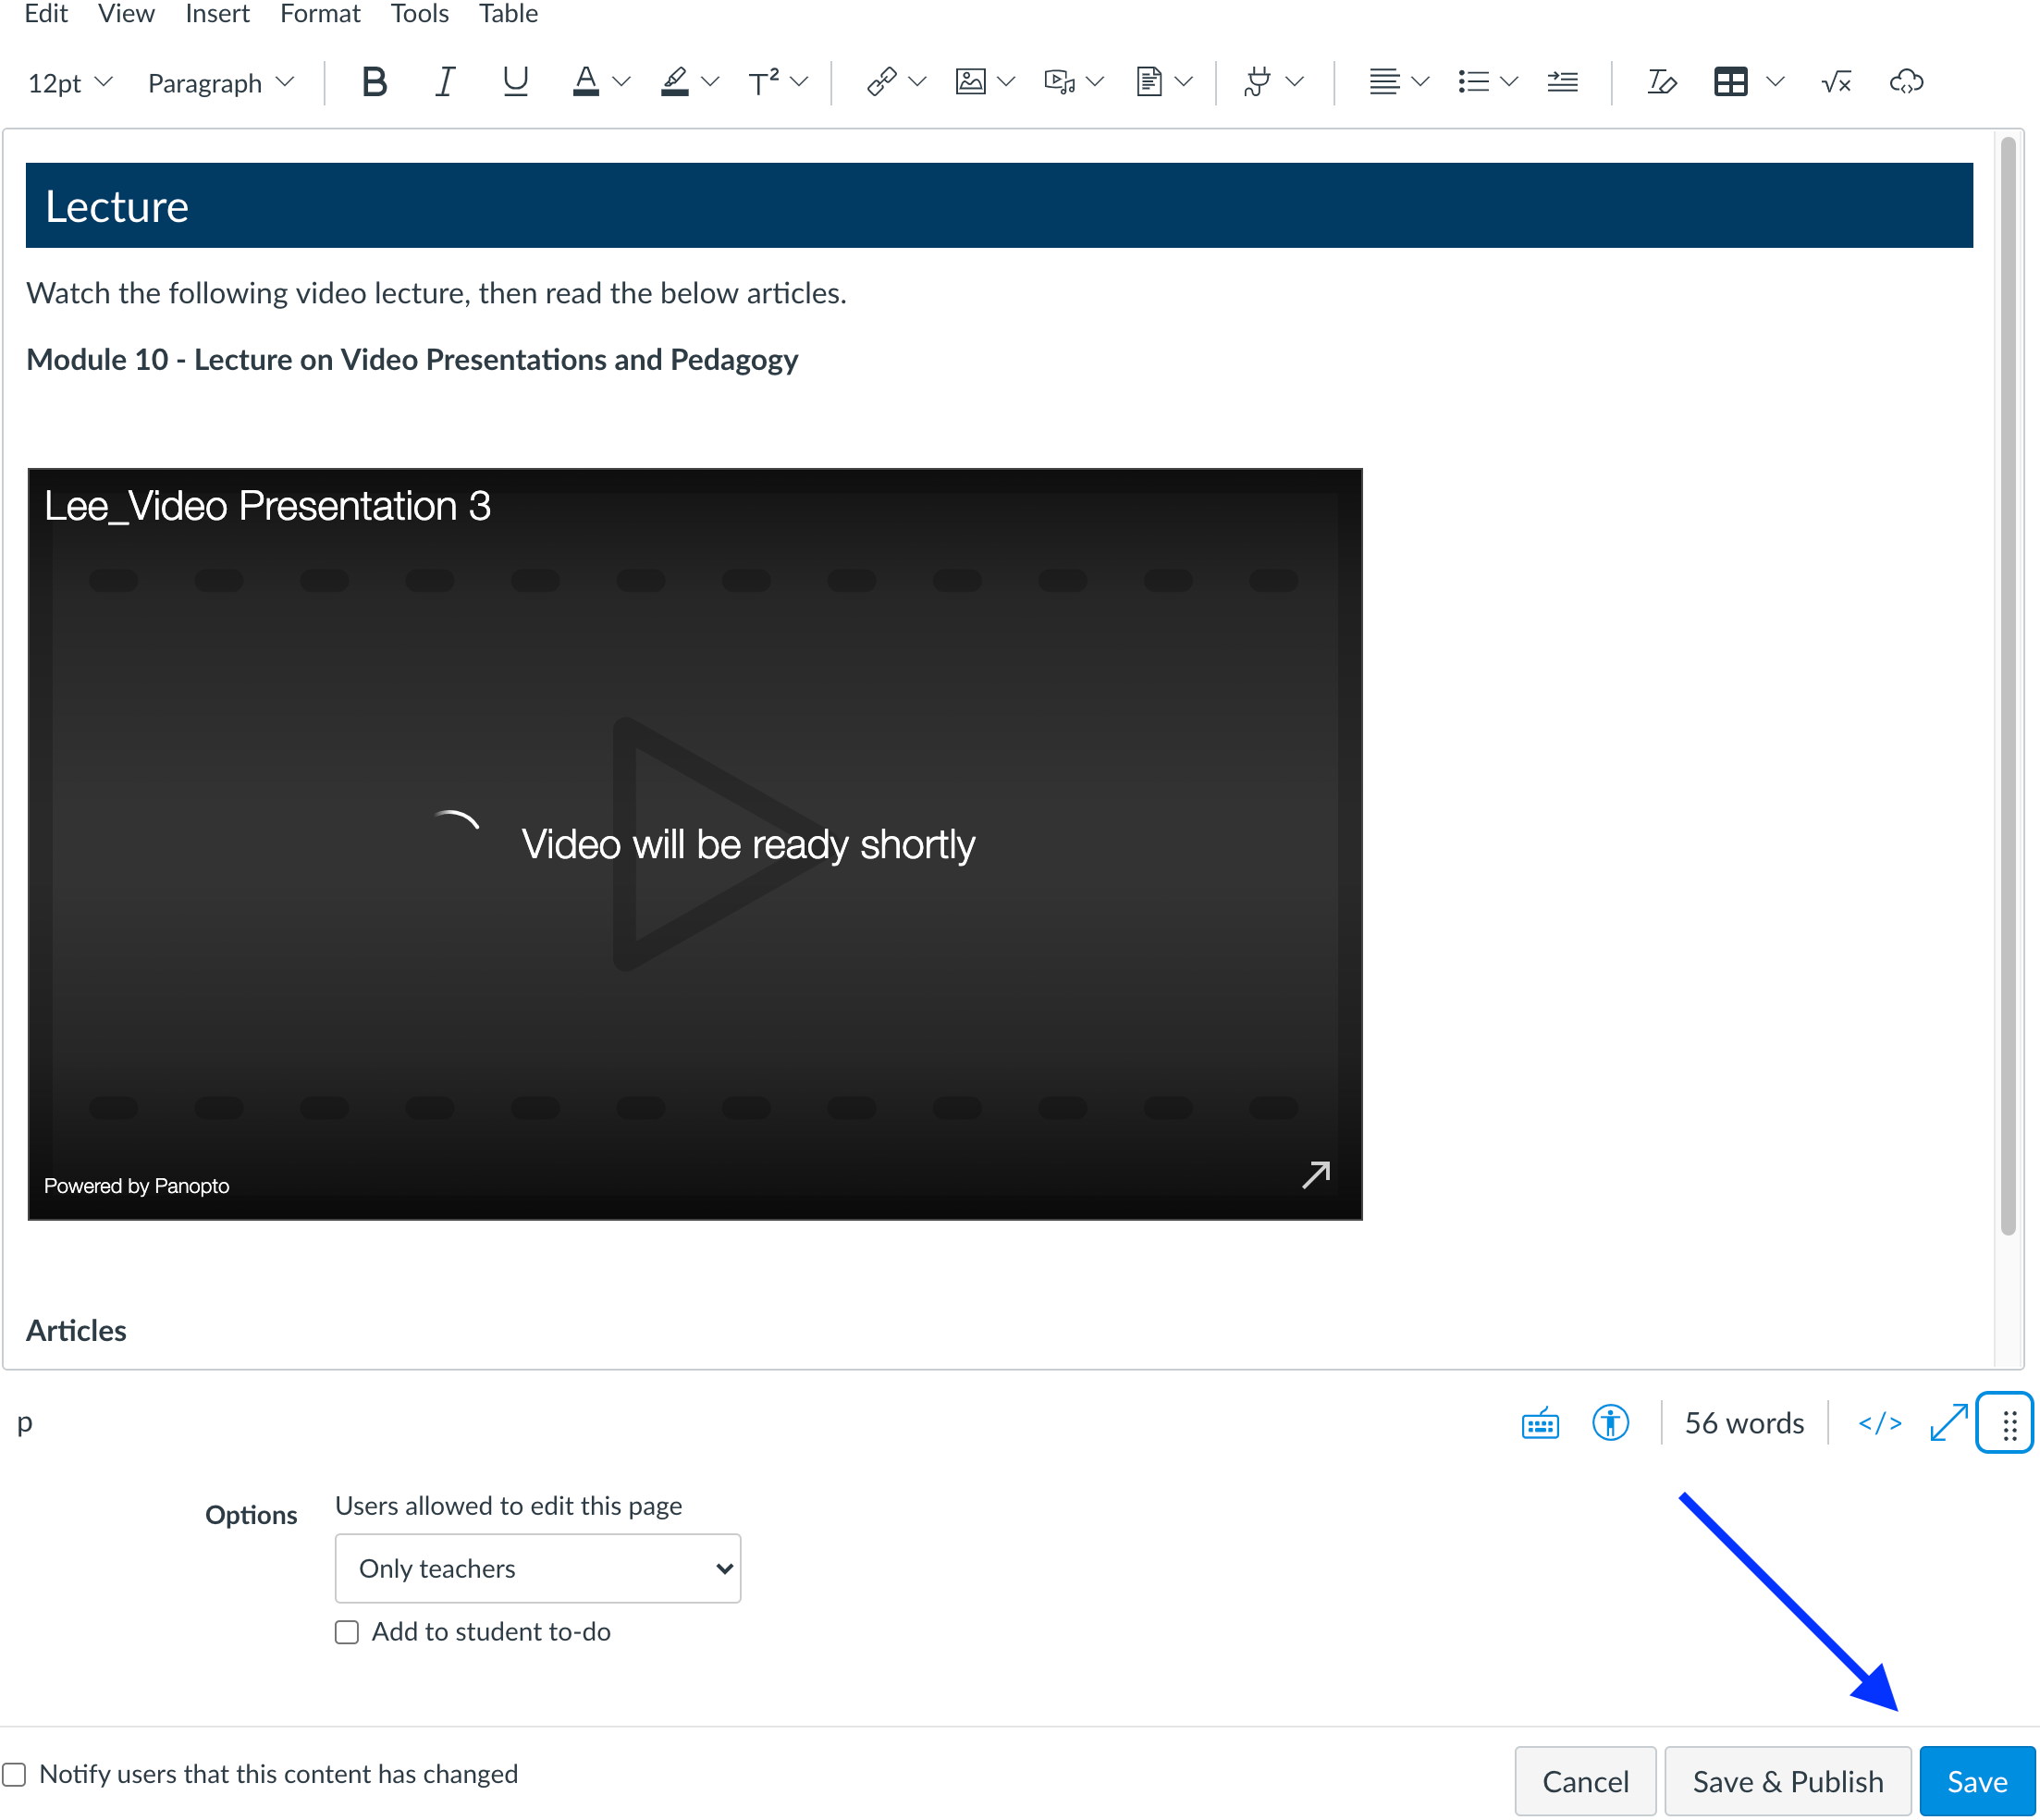The height and width of the screenshot is (1820, 2040).
Task: Expand highlight color options chevron
Action: pyautogui.click(x=710, y=82)
